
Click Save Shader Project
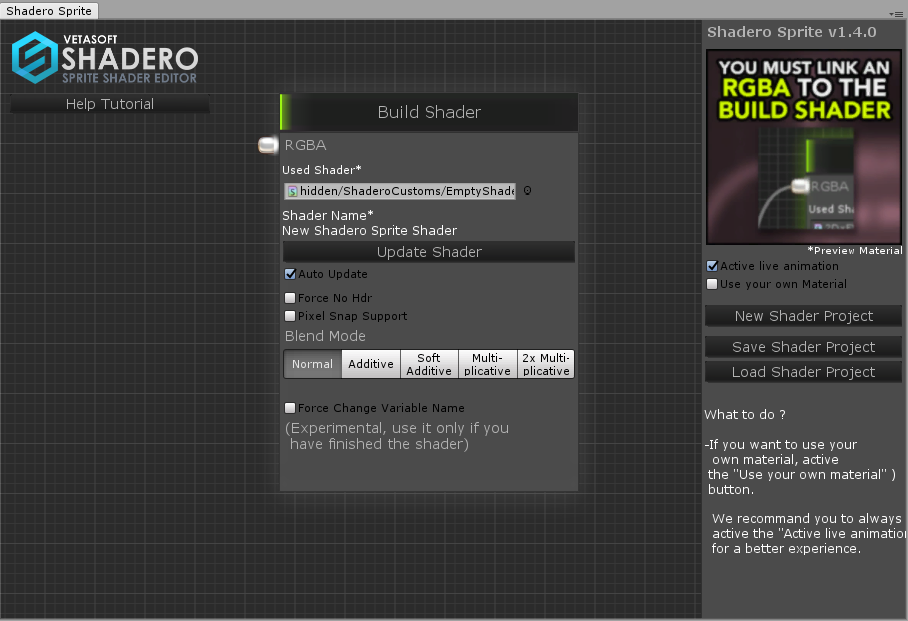click(x=803, y=347)
